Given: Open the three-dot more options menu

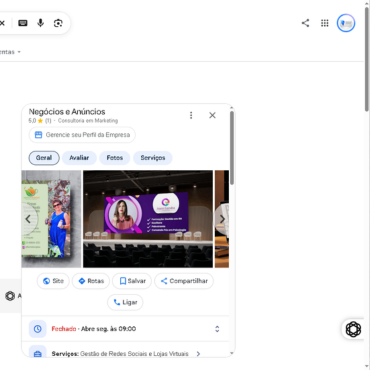Looking at the screenshot, I should (191, 115).
